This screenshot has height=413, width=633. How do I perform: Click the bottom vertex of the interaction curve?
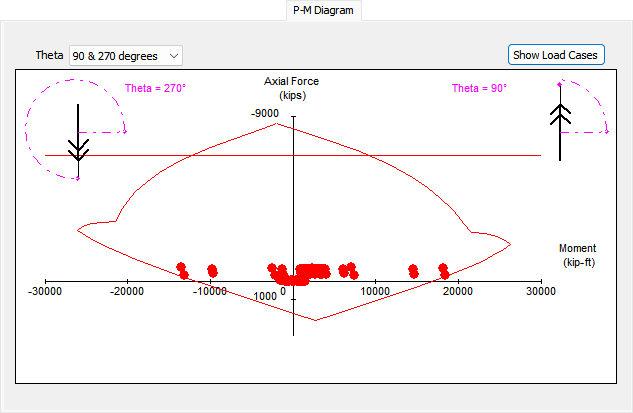coord(316,320)
